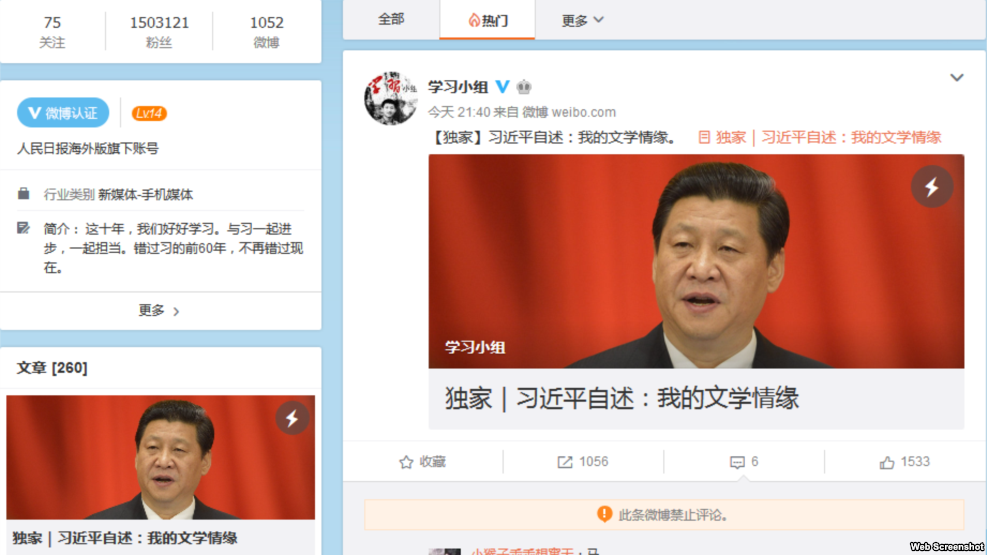Click the repost share icon with 1056

pos(565,462)
